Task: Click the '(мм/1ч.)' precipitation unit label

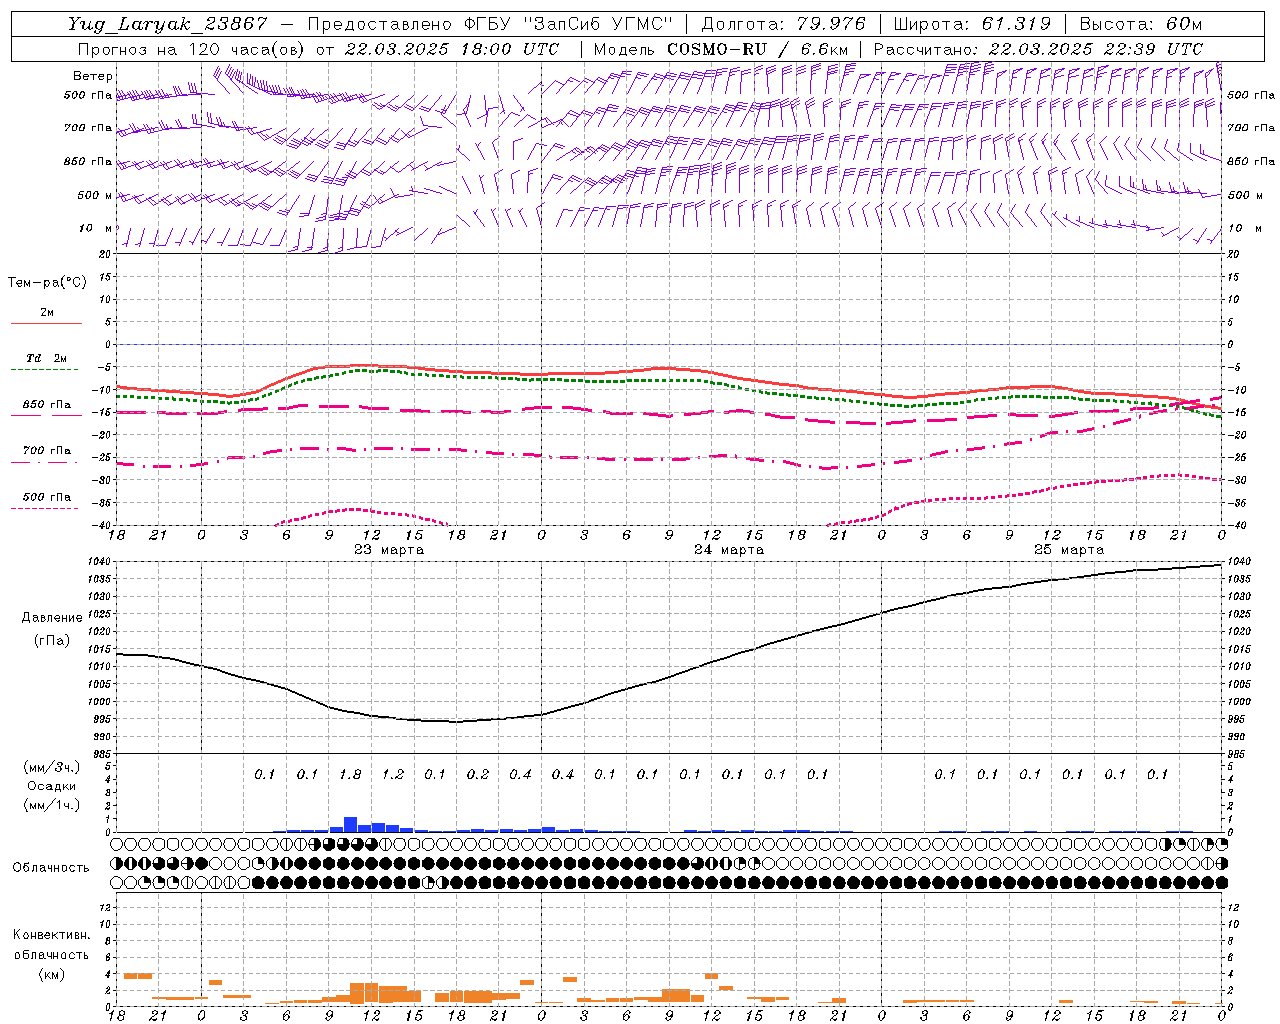Action: click(x=51, y=805)
